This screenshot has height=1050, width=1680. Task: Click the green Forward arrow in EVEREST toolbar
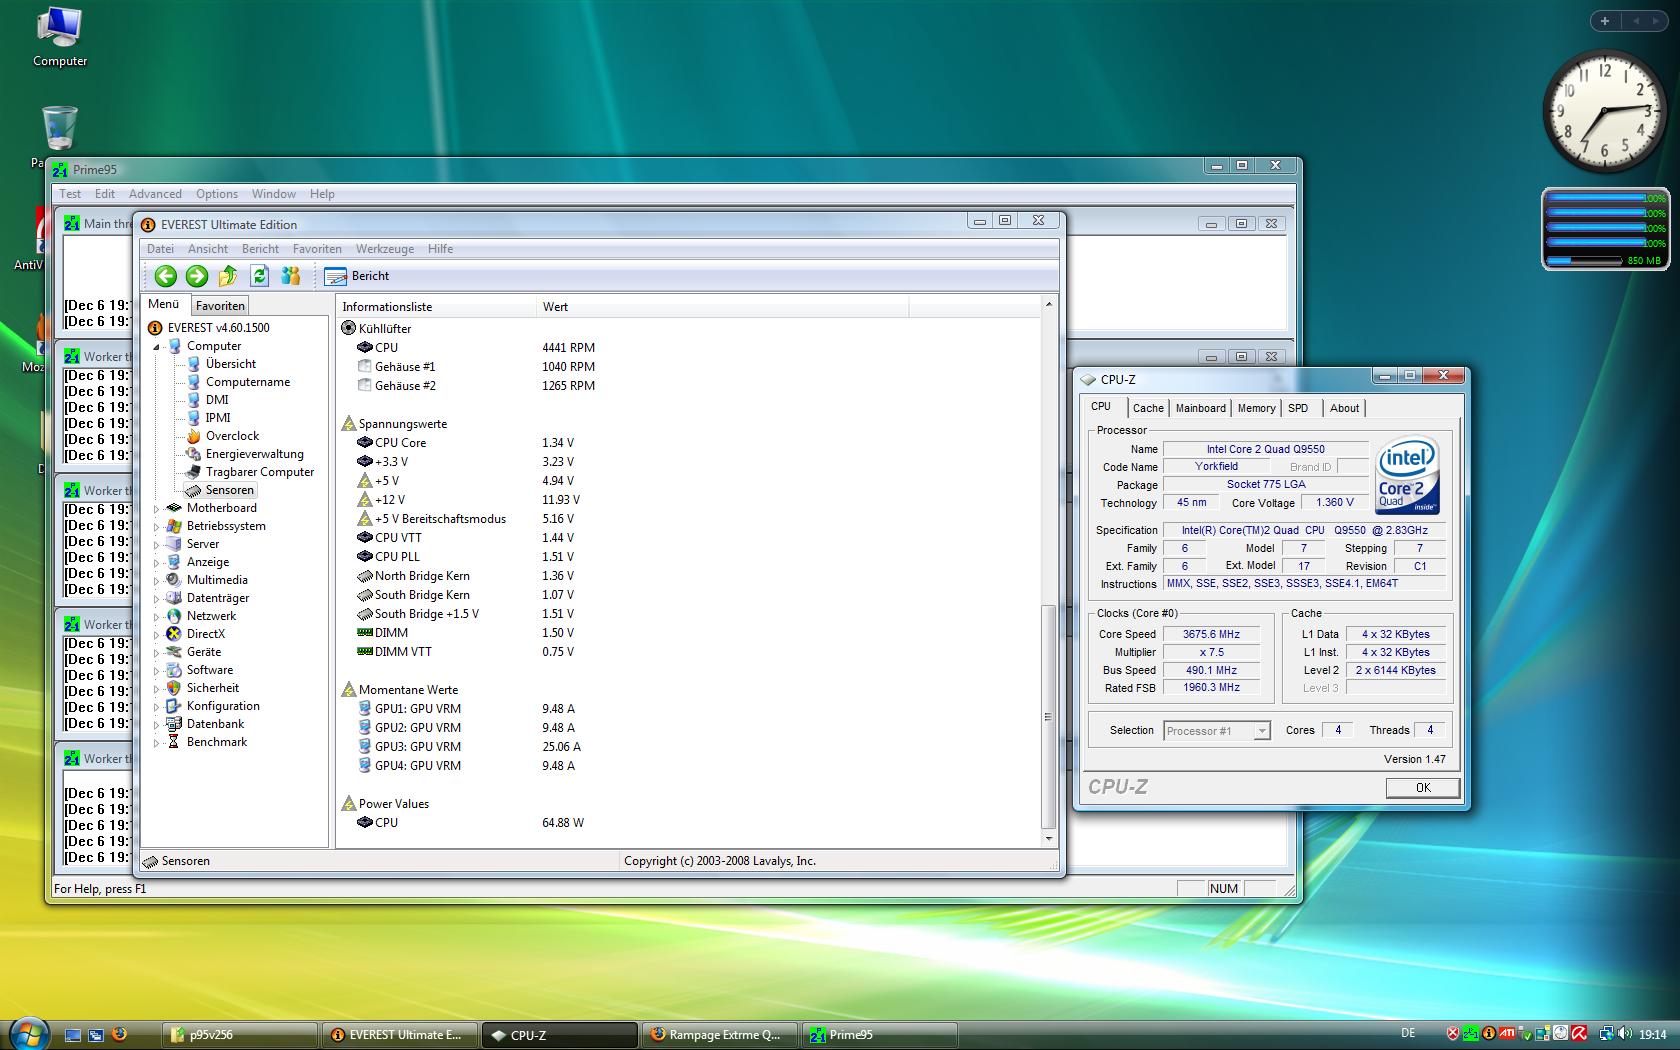point(197,276)
